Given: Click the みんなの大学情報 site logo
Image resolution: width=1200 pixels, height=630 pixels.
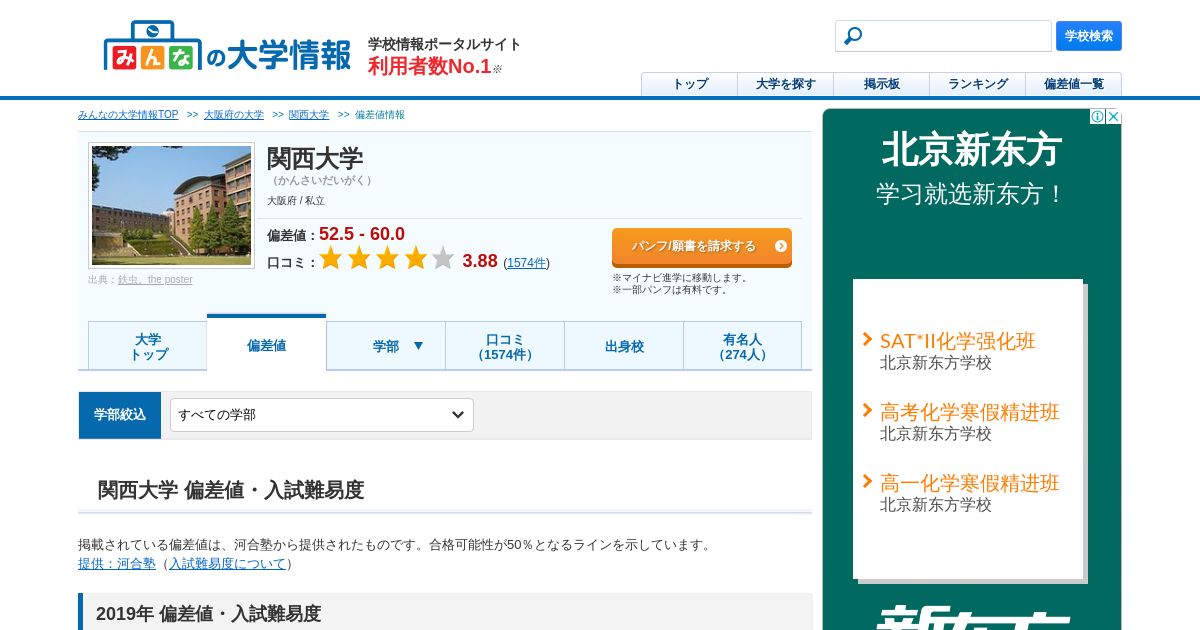Looking at the screenshot, I should (x=227, y=46).
